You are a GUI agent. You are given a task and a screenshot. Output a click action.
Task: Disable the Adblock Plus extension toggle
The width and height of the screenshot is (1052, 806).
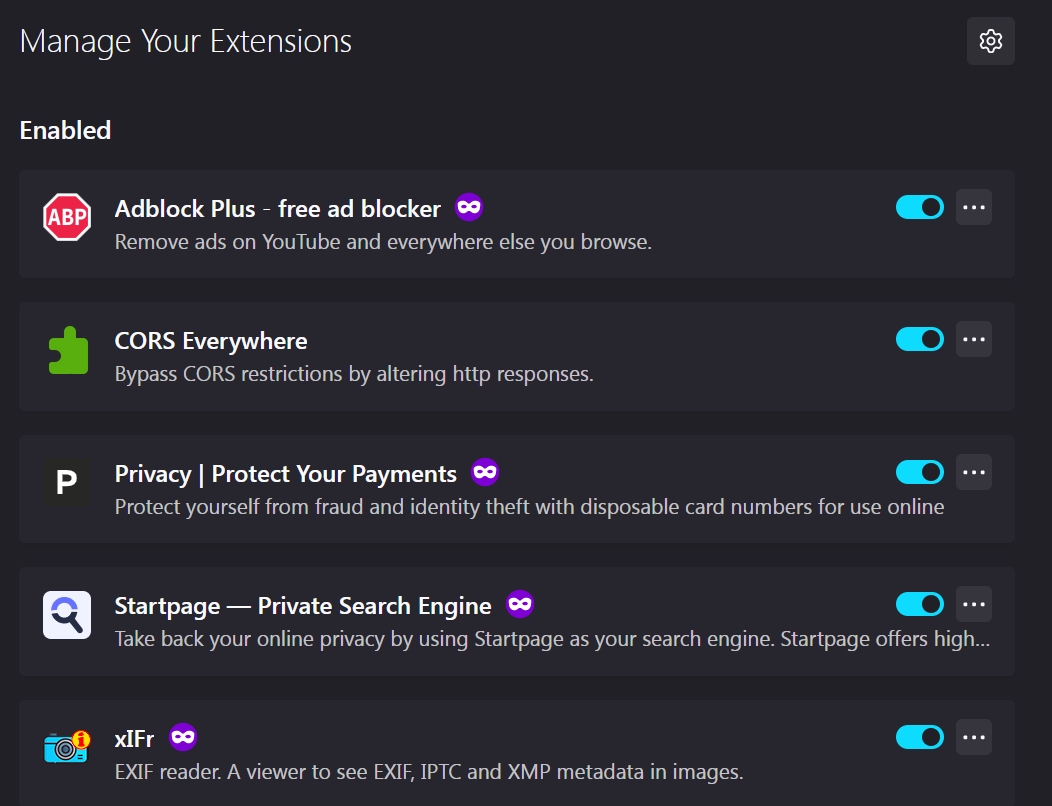[x=920, y=207]
